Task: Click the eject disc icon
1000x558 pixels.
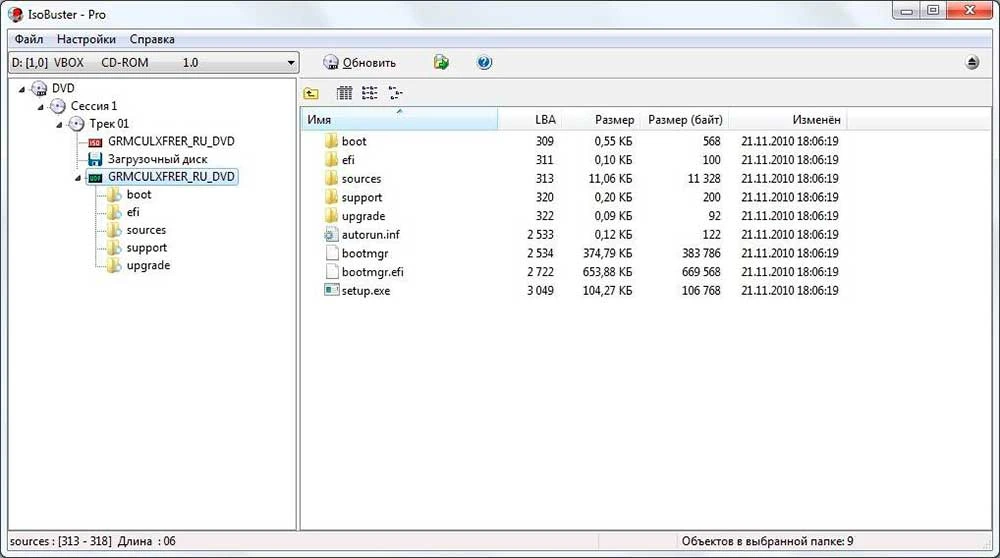Action: click(x=972, y=62)
